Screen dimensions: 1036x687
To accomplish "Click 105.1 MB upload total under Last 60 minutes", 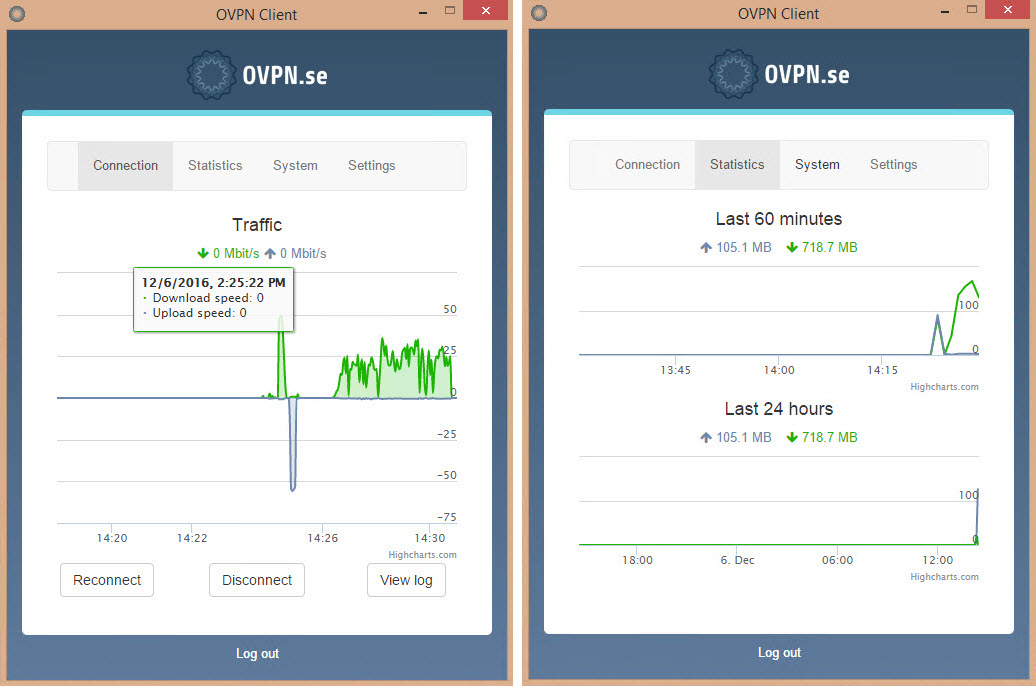I will (x=744, y=248).
